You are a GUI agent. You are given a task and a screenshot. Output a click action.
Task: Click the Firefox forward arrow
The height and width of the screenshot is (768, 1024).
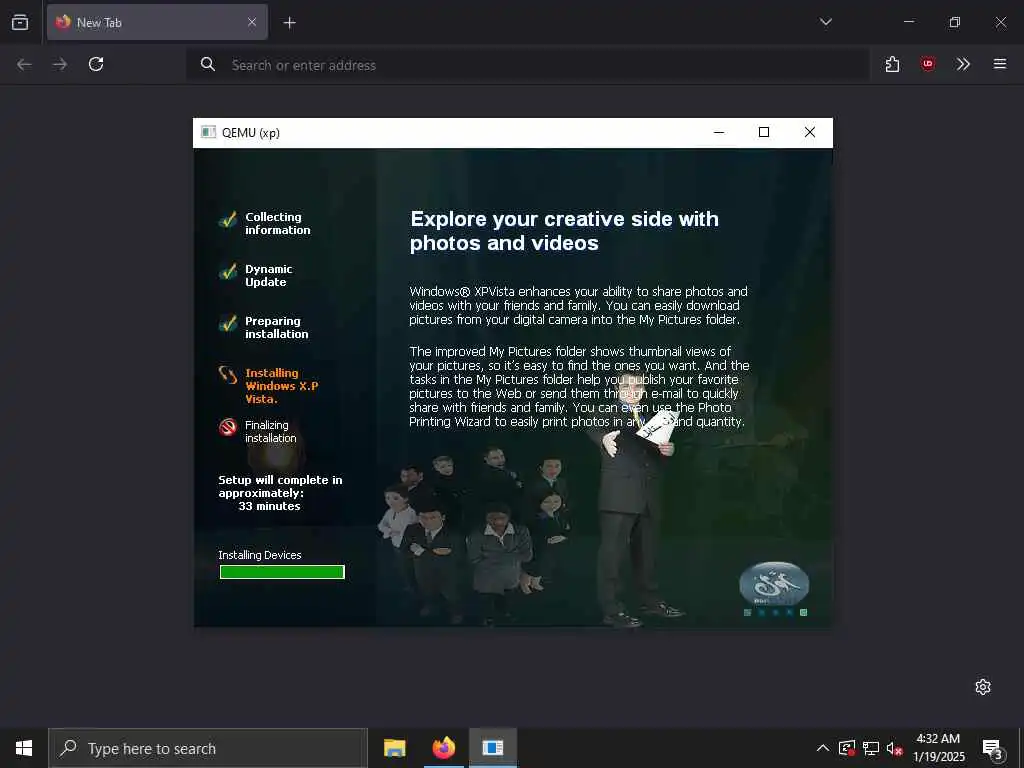(60, 64)
